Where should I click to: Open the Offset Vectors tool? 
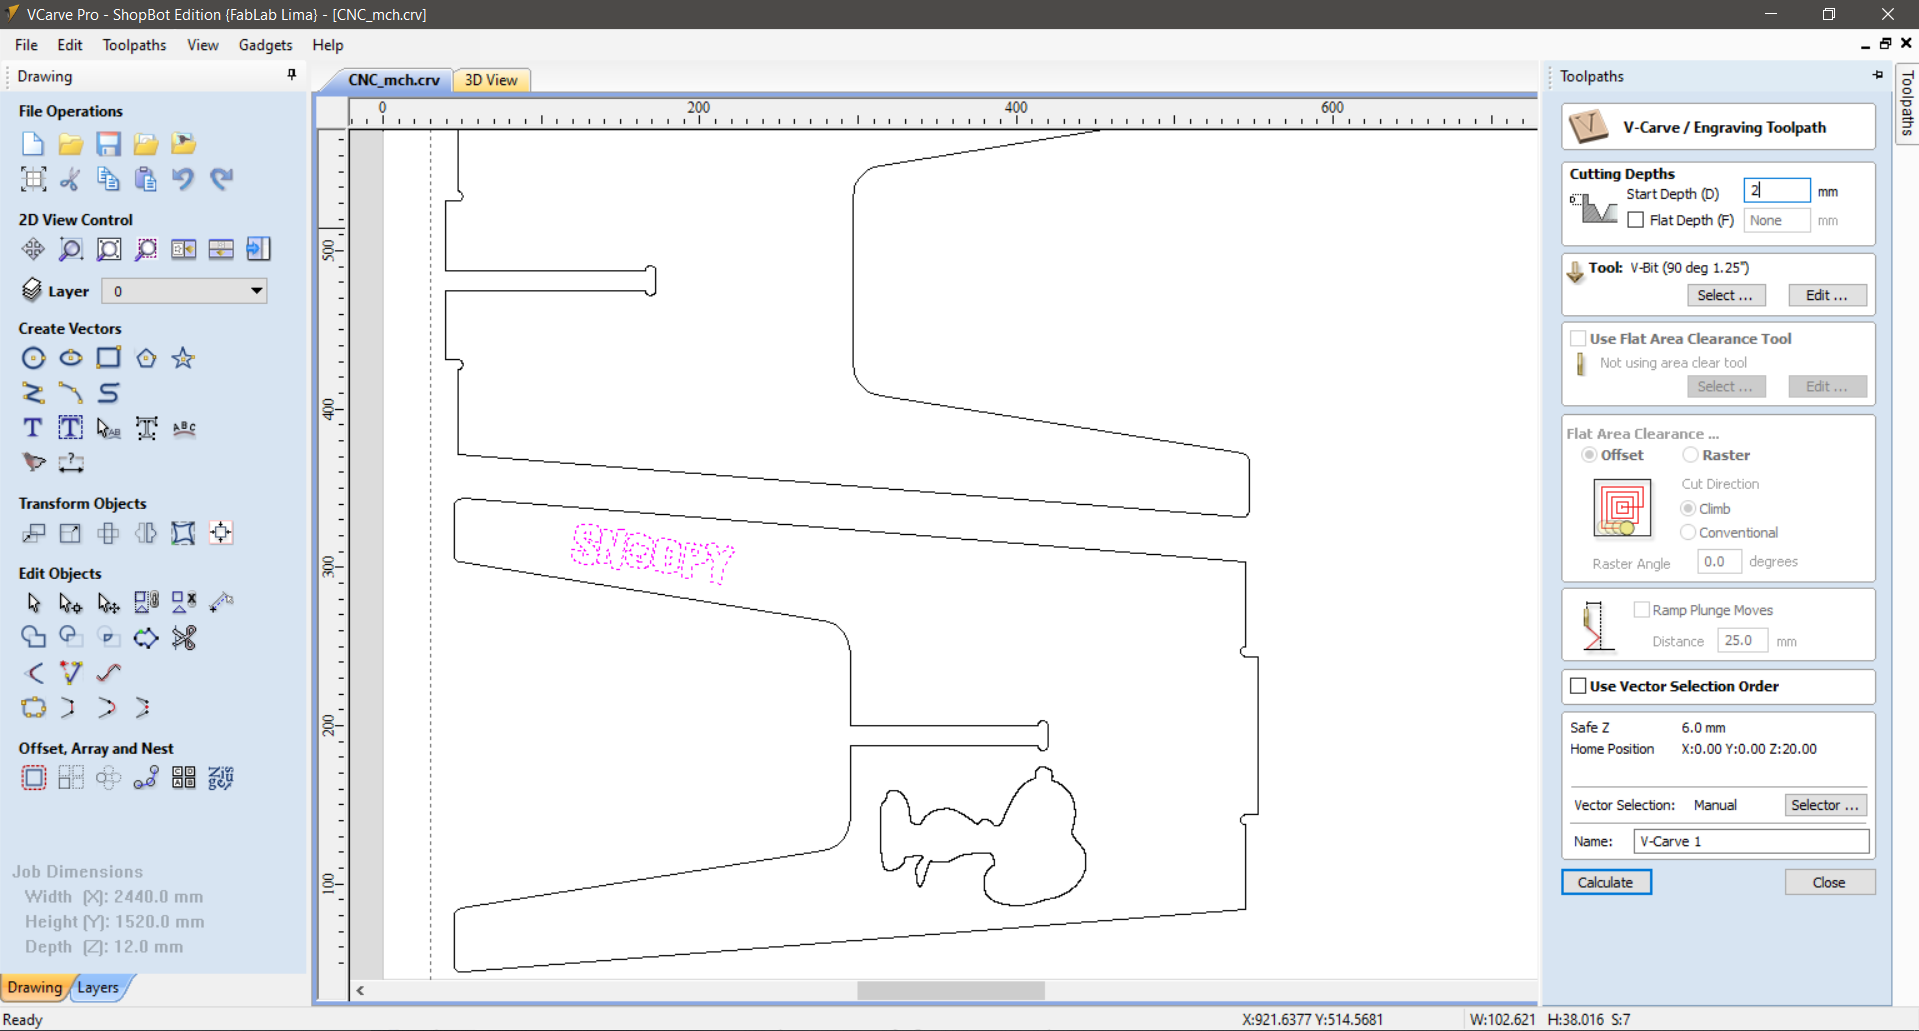point(33,778)
